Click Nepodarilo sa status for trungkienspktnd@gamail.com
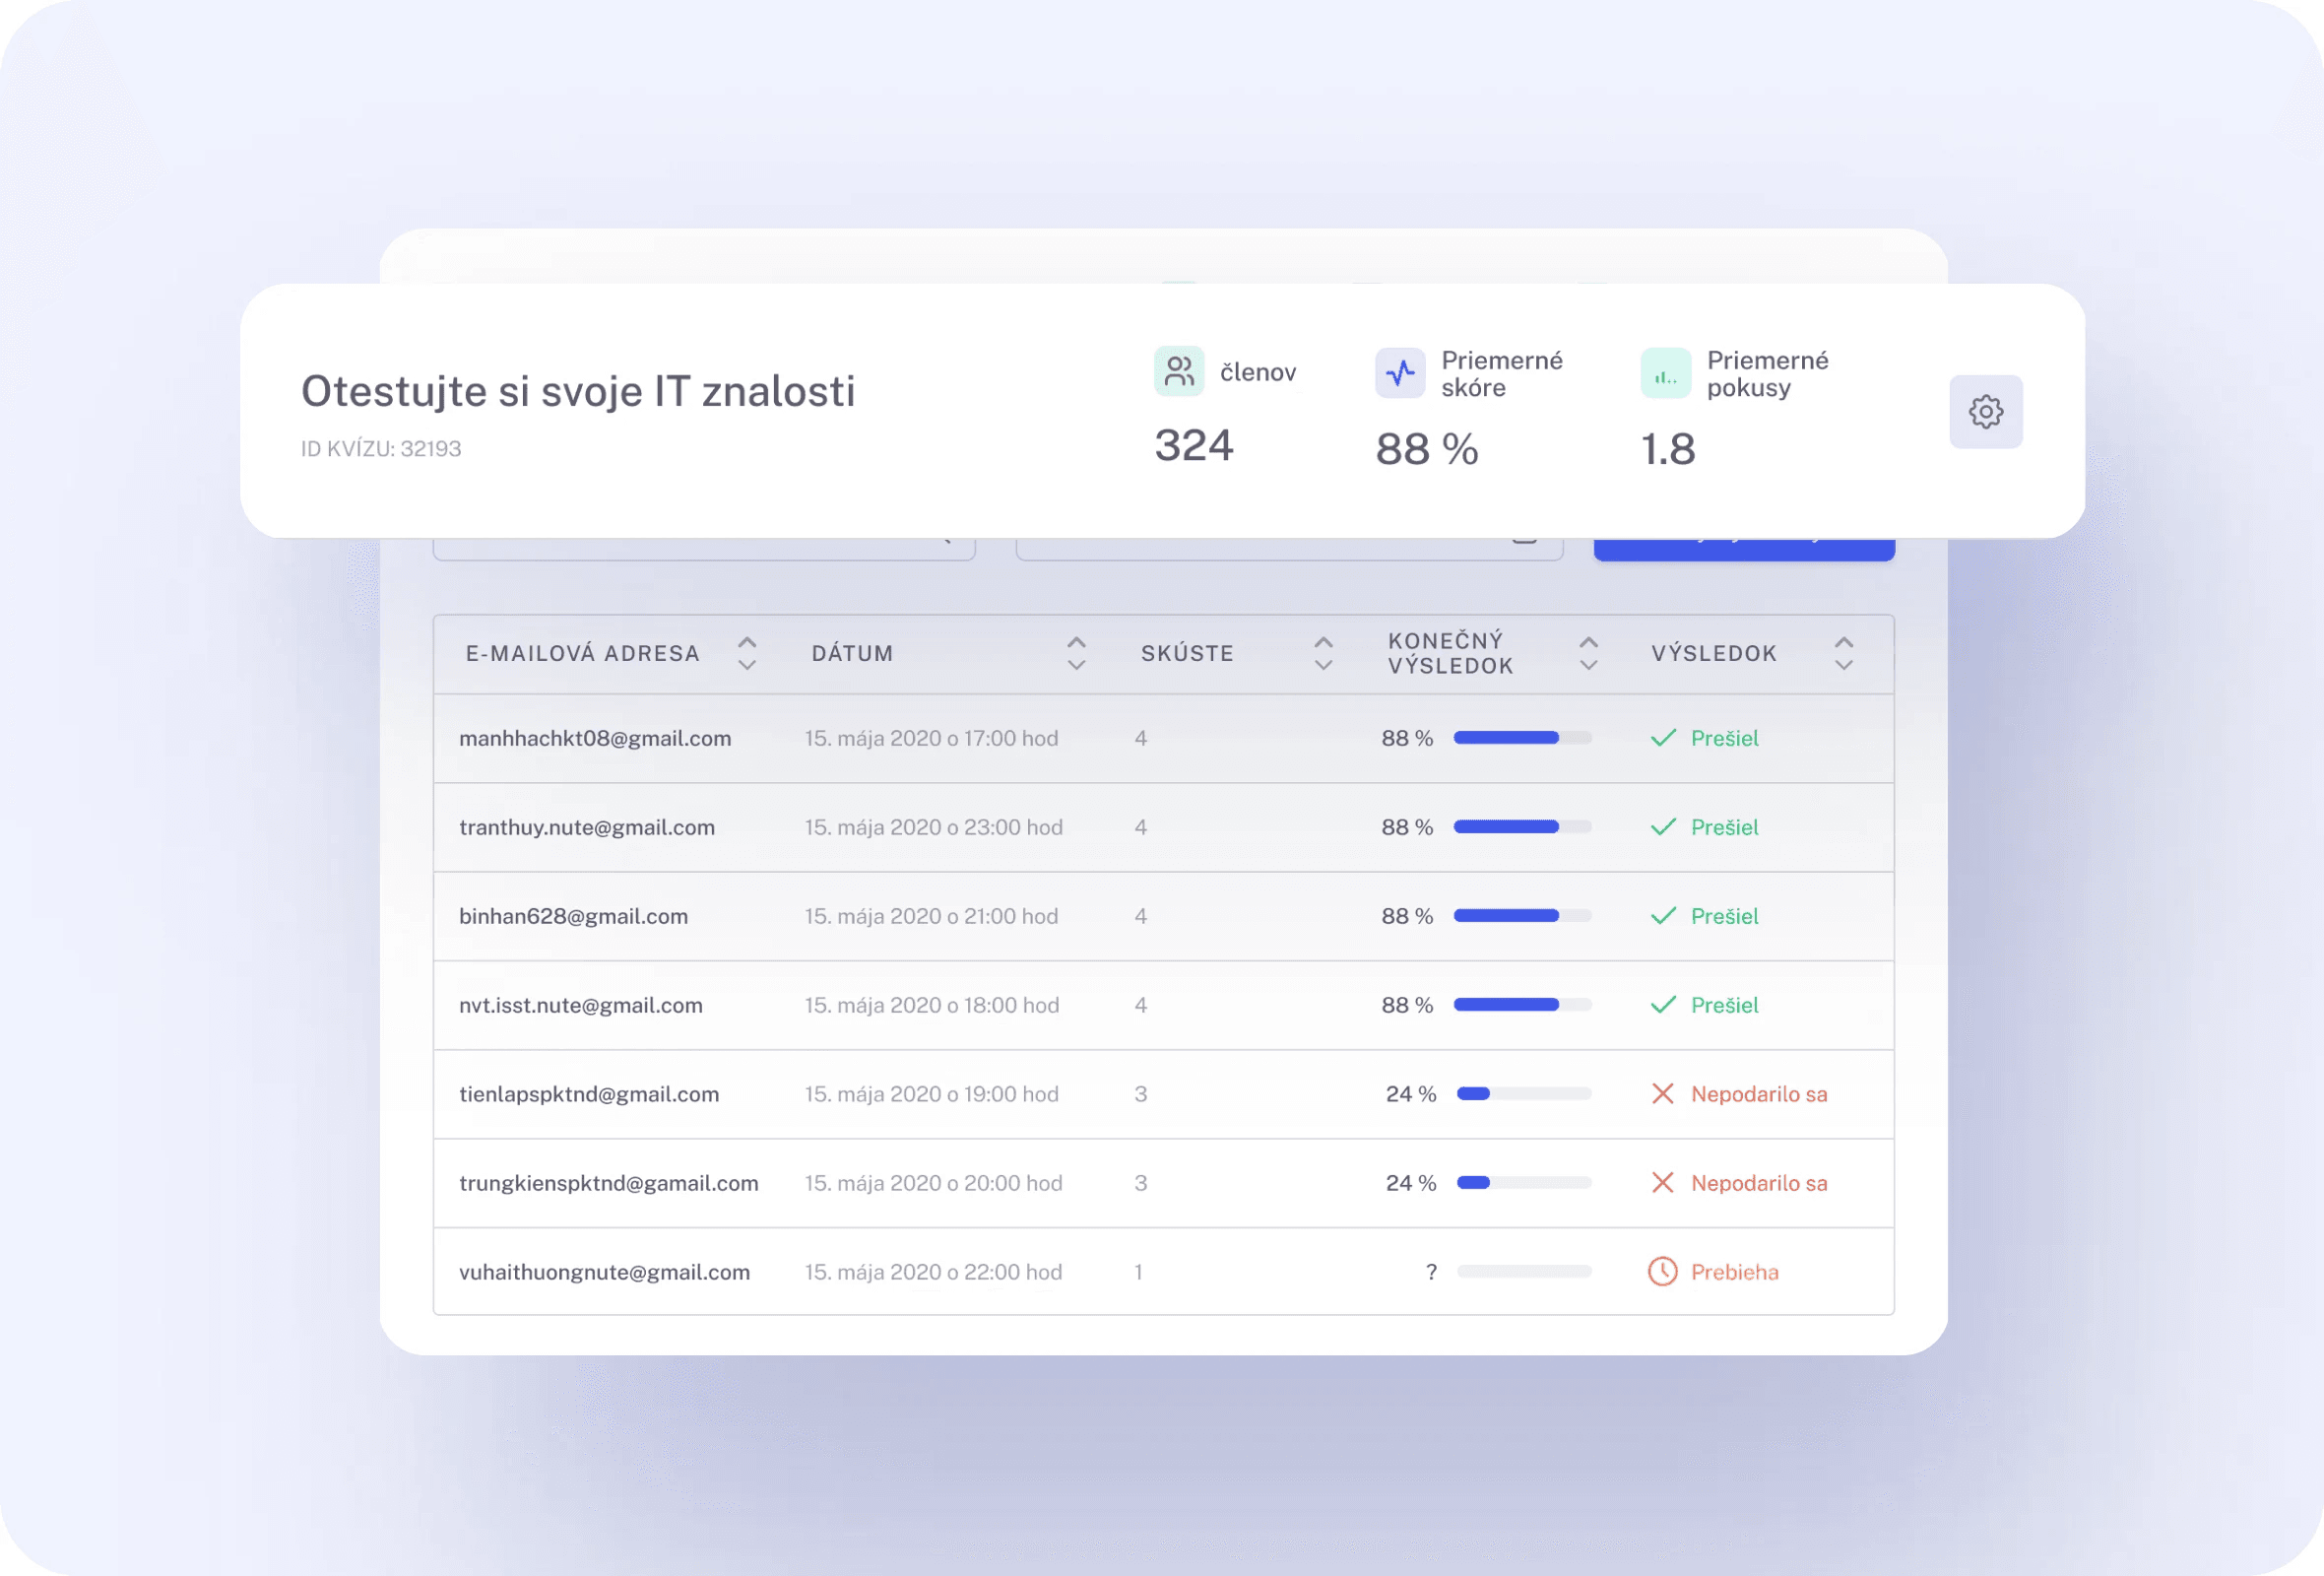Viewport: 2324px width, 1576px height. [1759, 1183]
